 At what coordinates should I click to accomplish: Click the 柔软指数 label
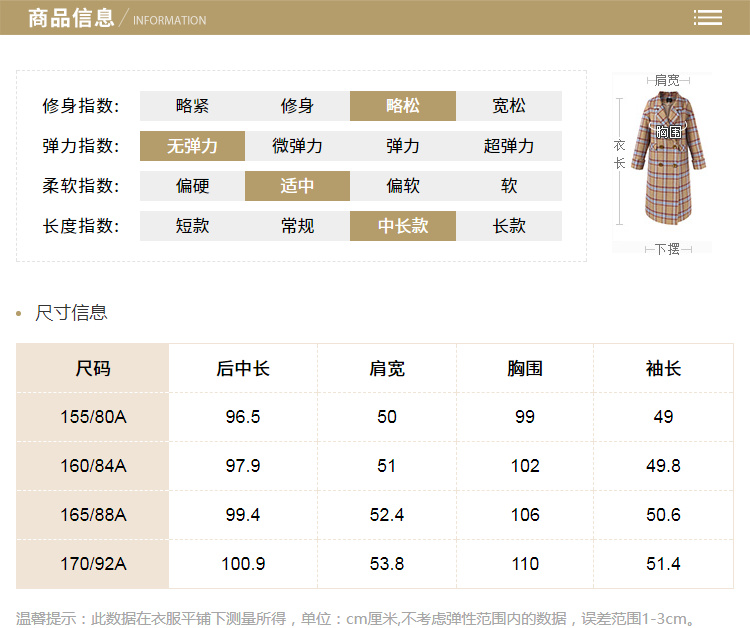tap(81, 186)
